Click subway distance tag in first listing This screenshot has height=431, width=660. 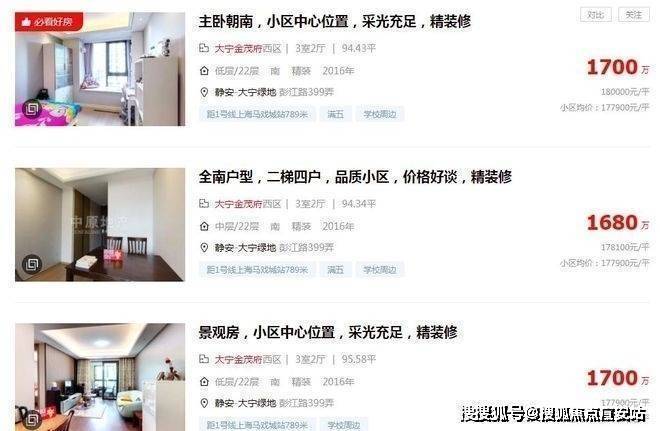click(257, 114)
